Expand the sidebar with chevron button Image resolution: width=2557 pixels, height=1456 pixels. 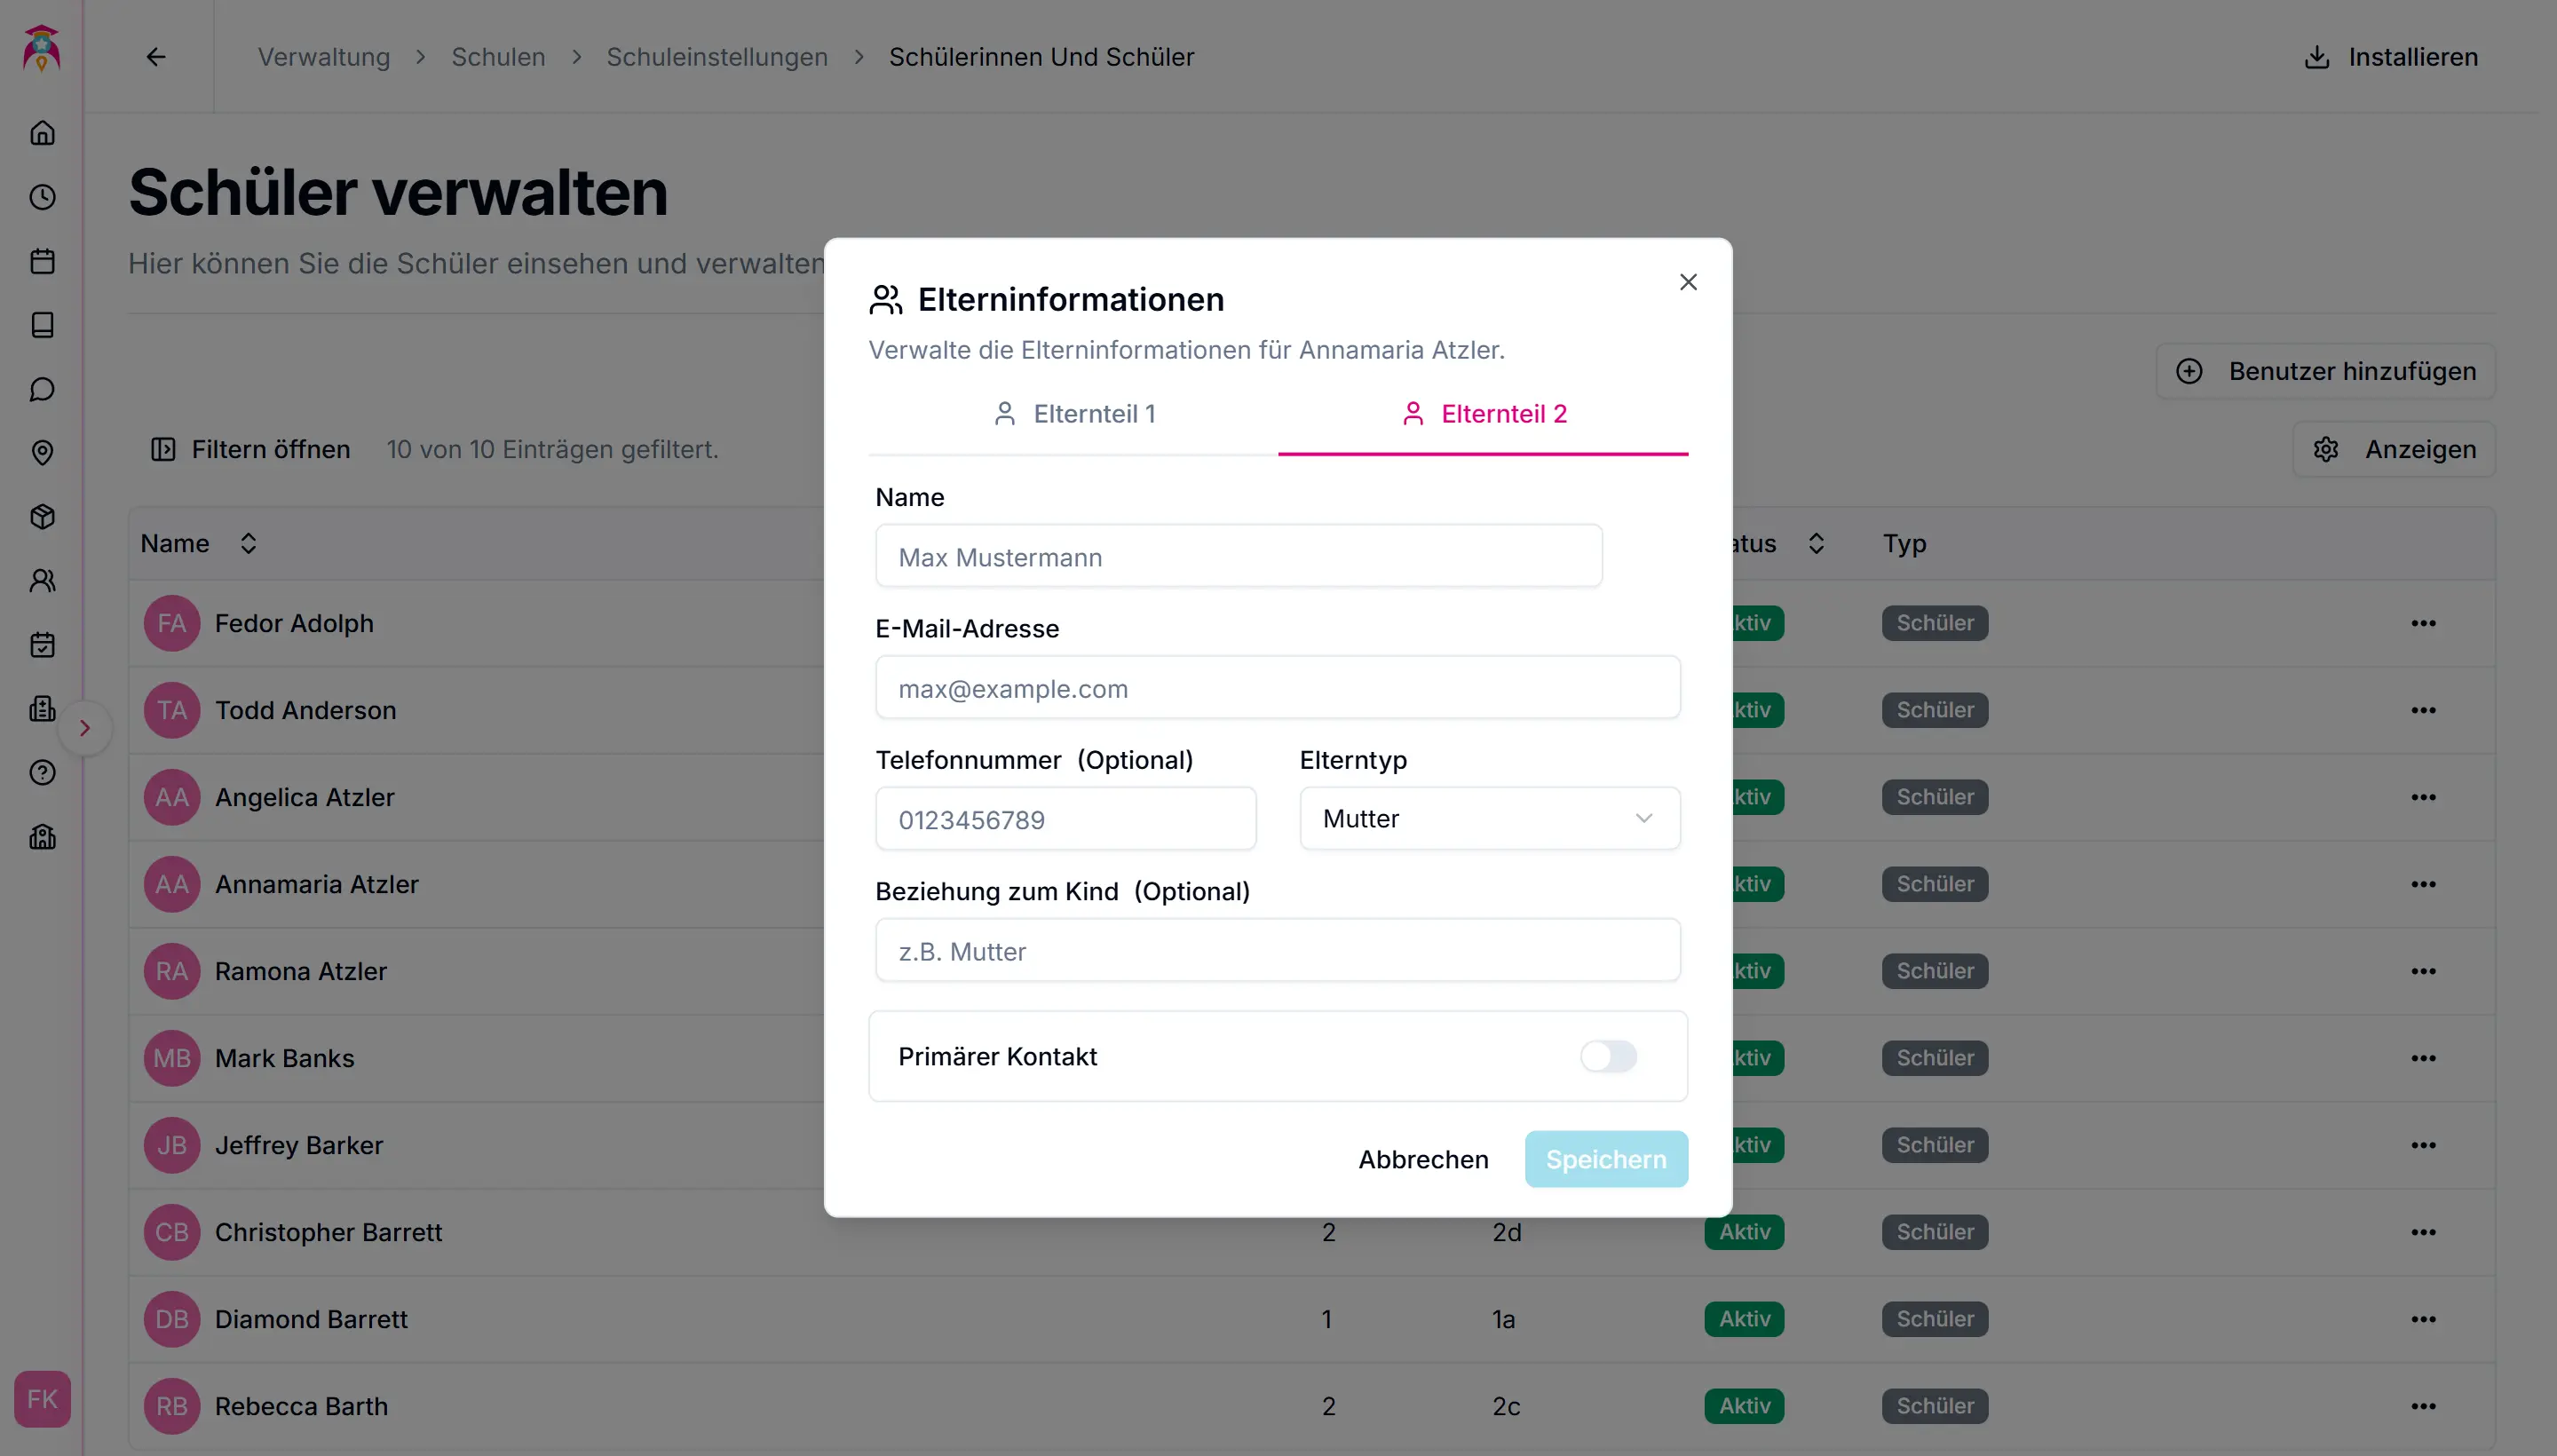tap(85, 728)
